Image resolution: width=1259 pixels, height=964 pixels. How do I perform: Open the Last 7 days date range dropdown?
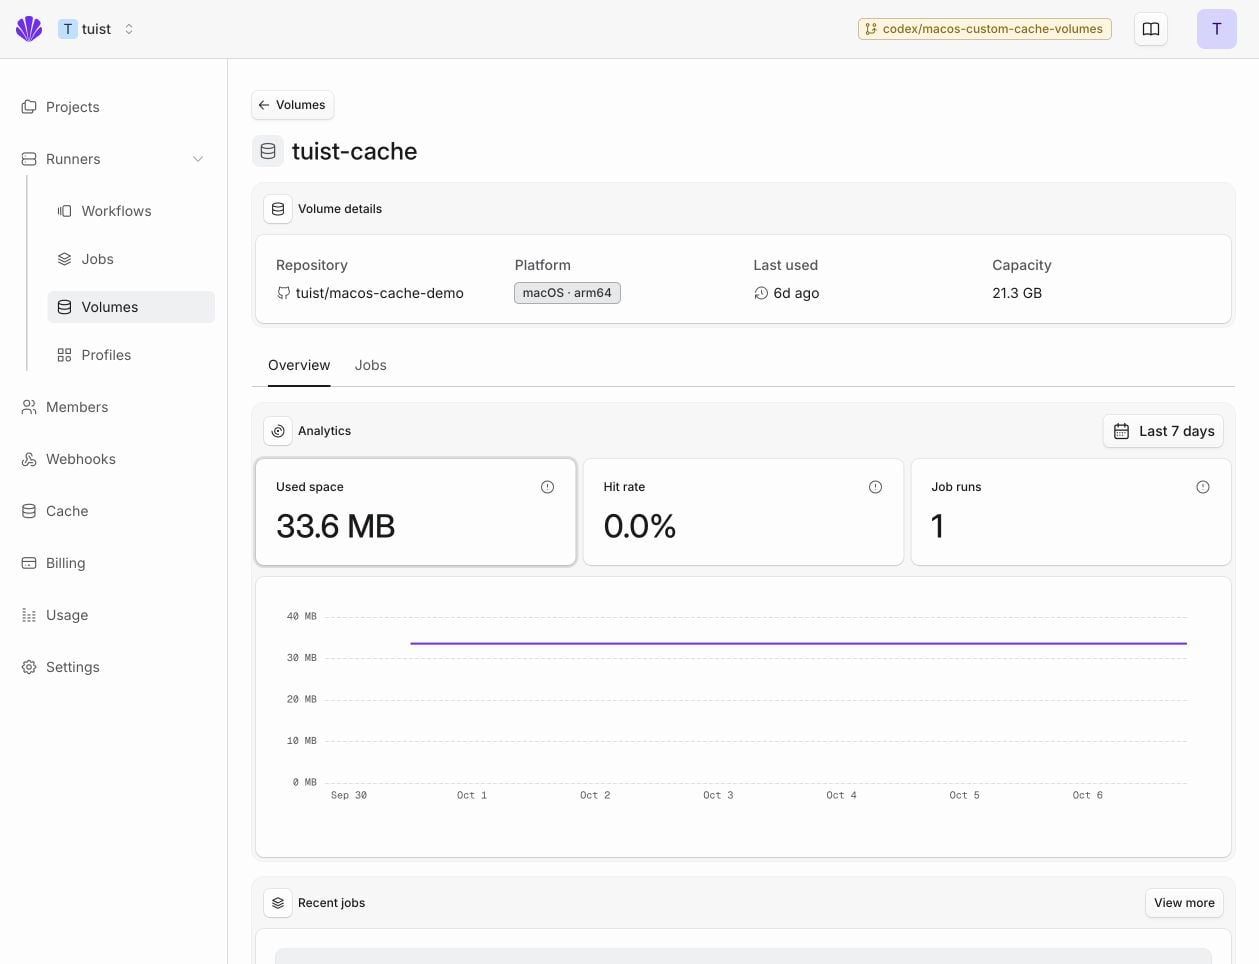click(x=1163, y=431)
